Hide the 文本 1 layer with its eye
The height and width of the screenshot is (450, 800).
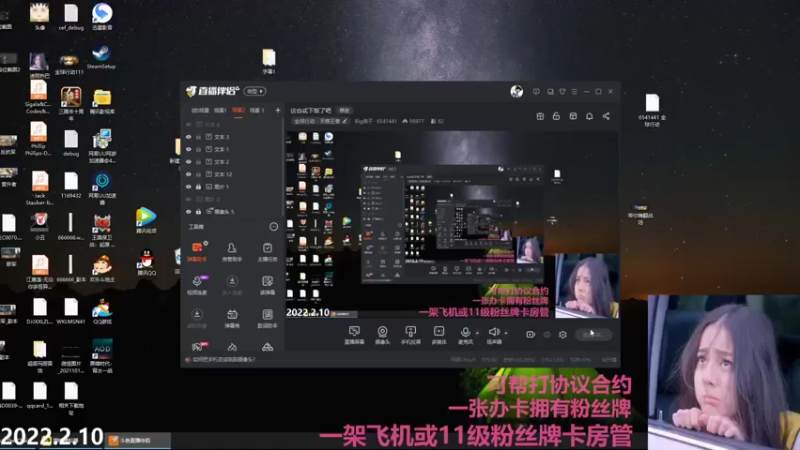(x=189, y=149)
